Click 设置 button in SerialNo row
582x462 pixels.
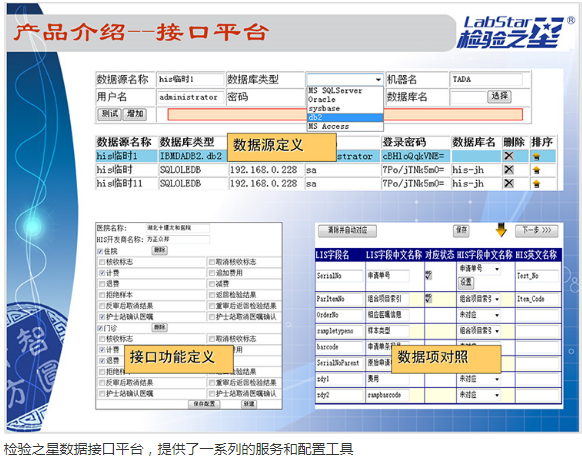[466, 283]
